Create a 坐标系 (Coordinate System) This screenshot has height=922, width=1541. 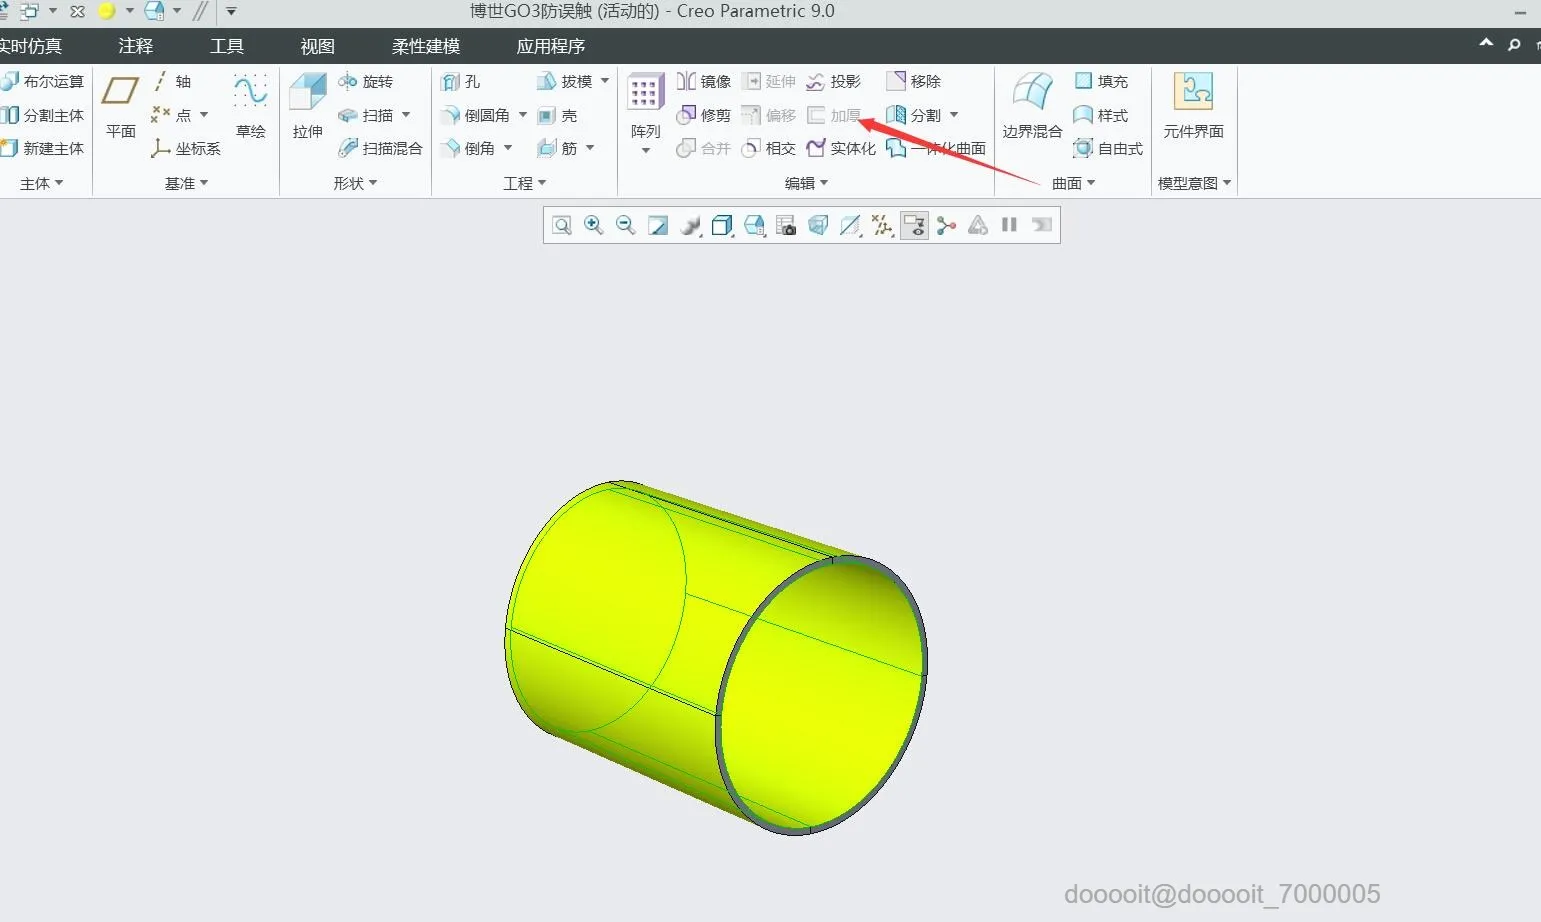[x=186, y=148]
